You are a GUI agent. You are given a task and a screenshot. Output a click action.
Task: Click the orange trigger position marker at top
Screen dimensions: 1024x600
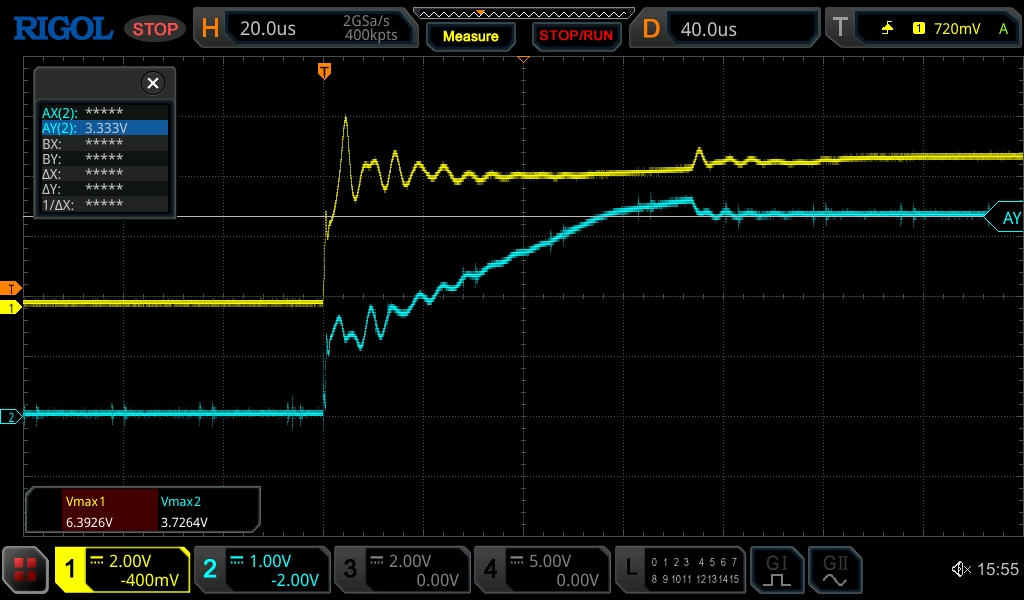(x=324, y=70)
